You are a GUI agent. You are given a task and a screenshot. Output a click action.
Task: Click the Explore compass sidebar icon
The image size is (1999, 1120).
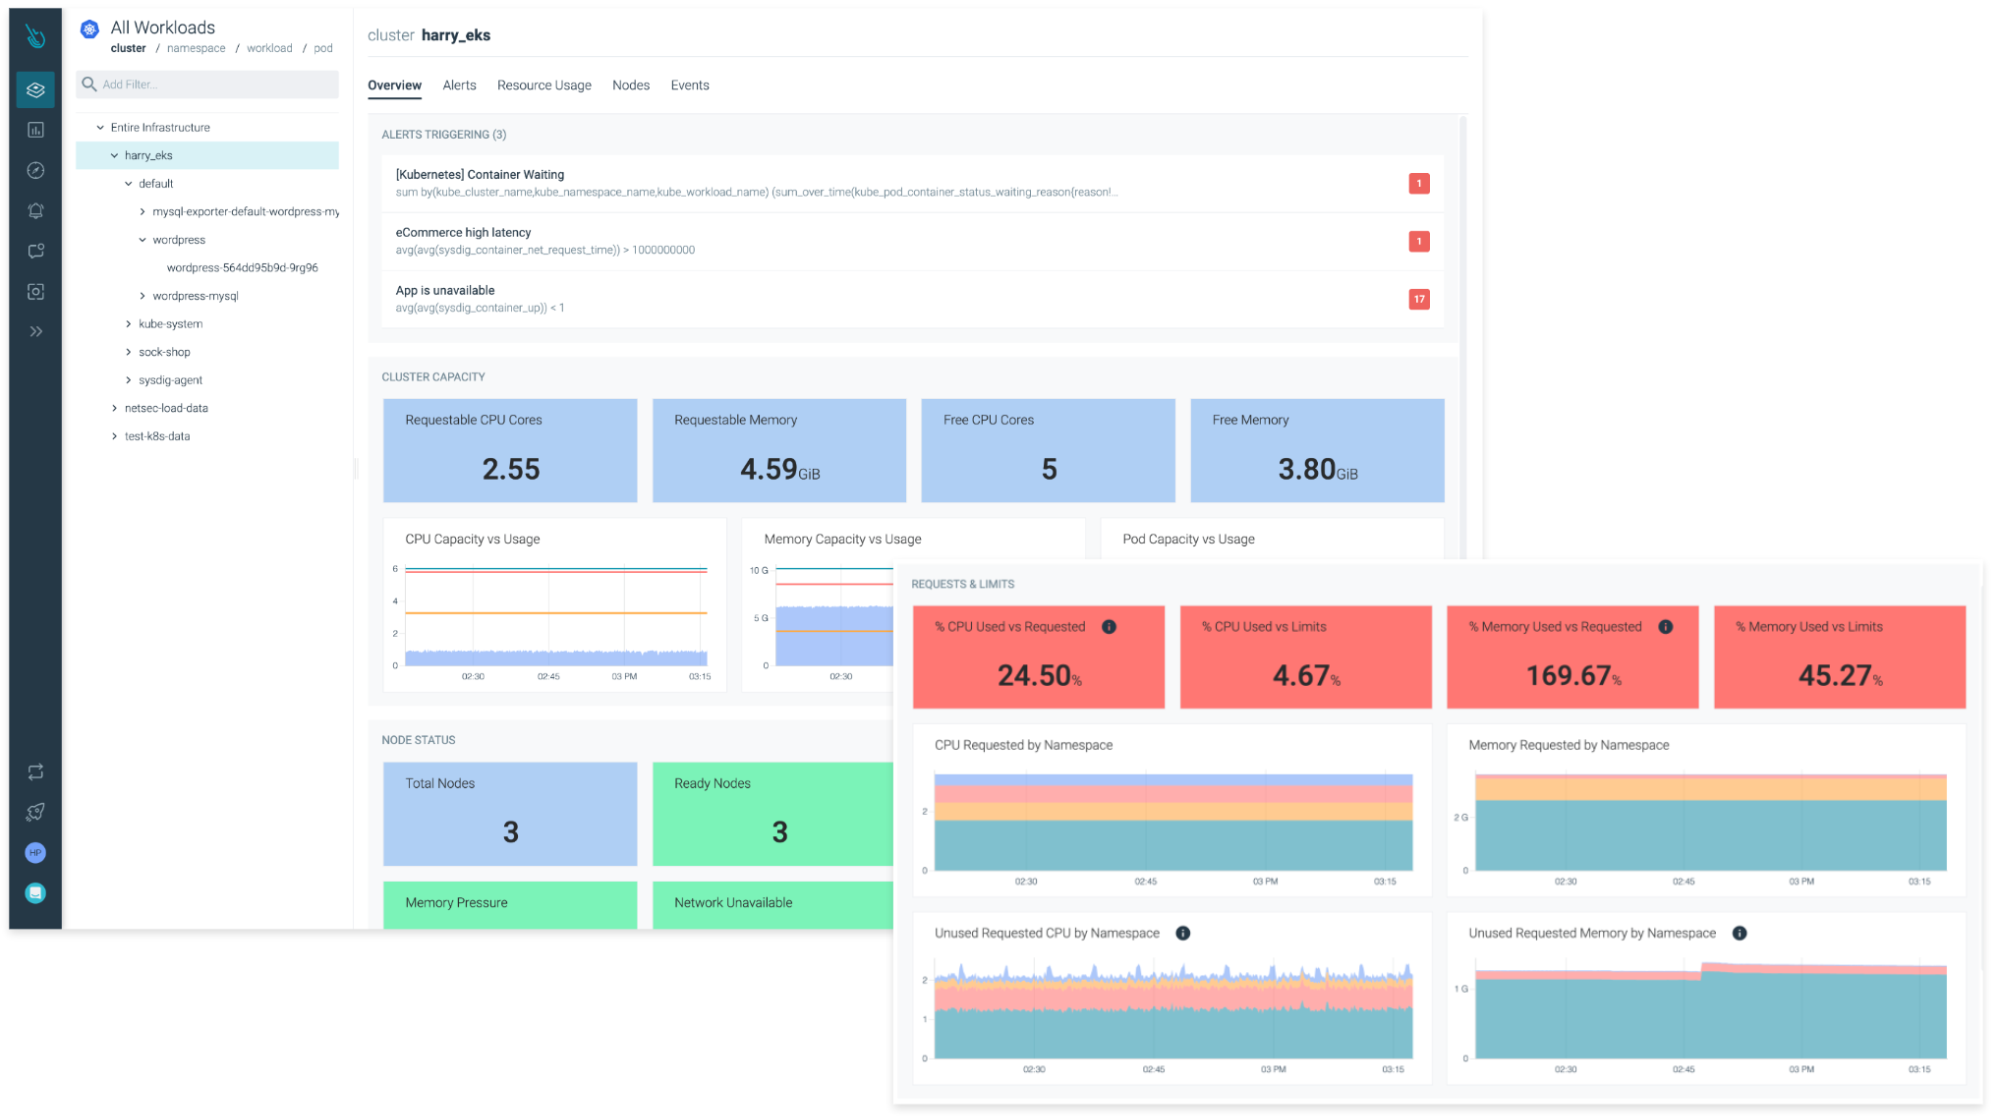point(35,170)
